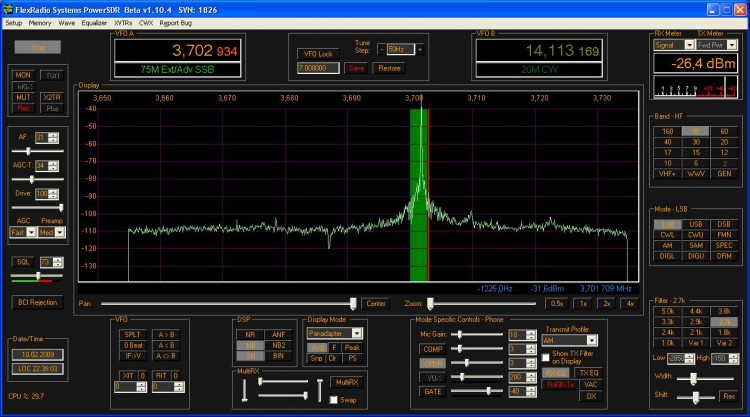This screenshot has width=750, height=417.
Task: Open the Setup menu
Action: [x=13, y=23]
